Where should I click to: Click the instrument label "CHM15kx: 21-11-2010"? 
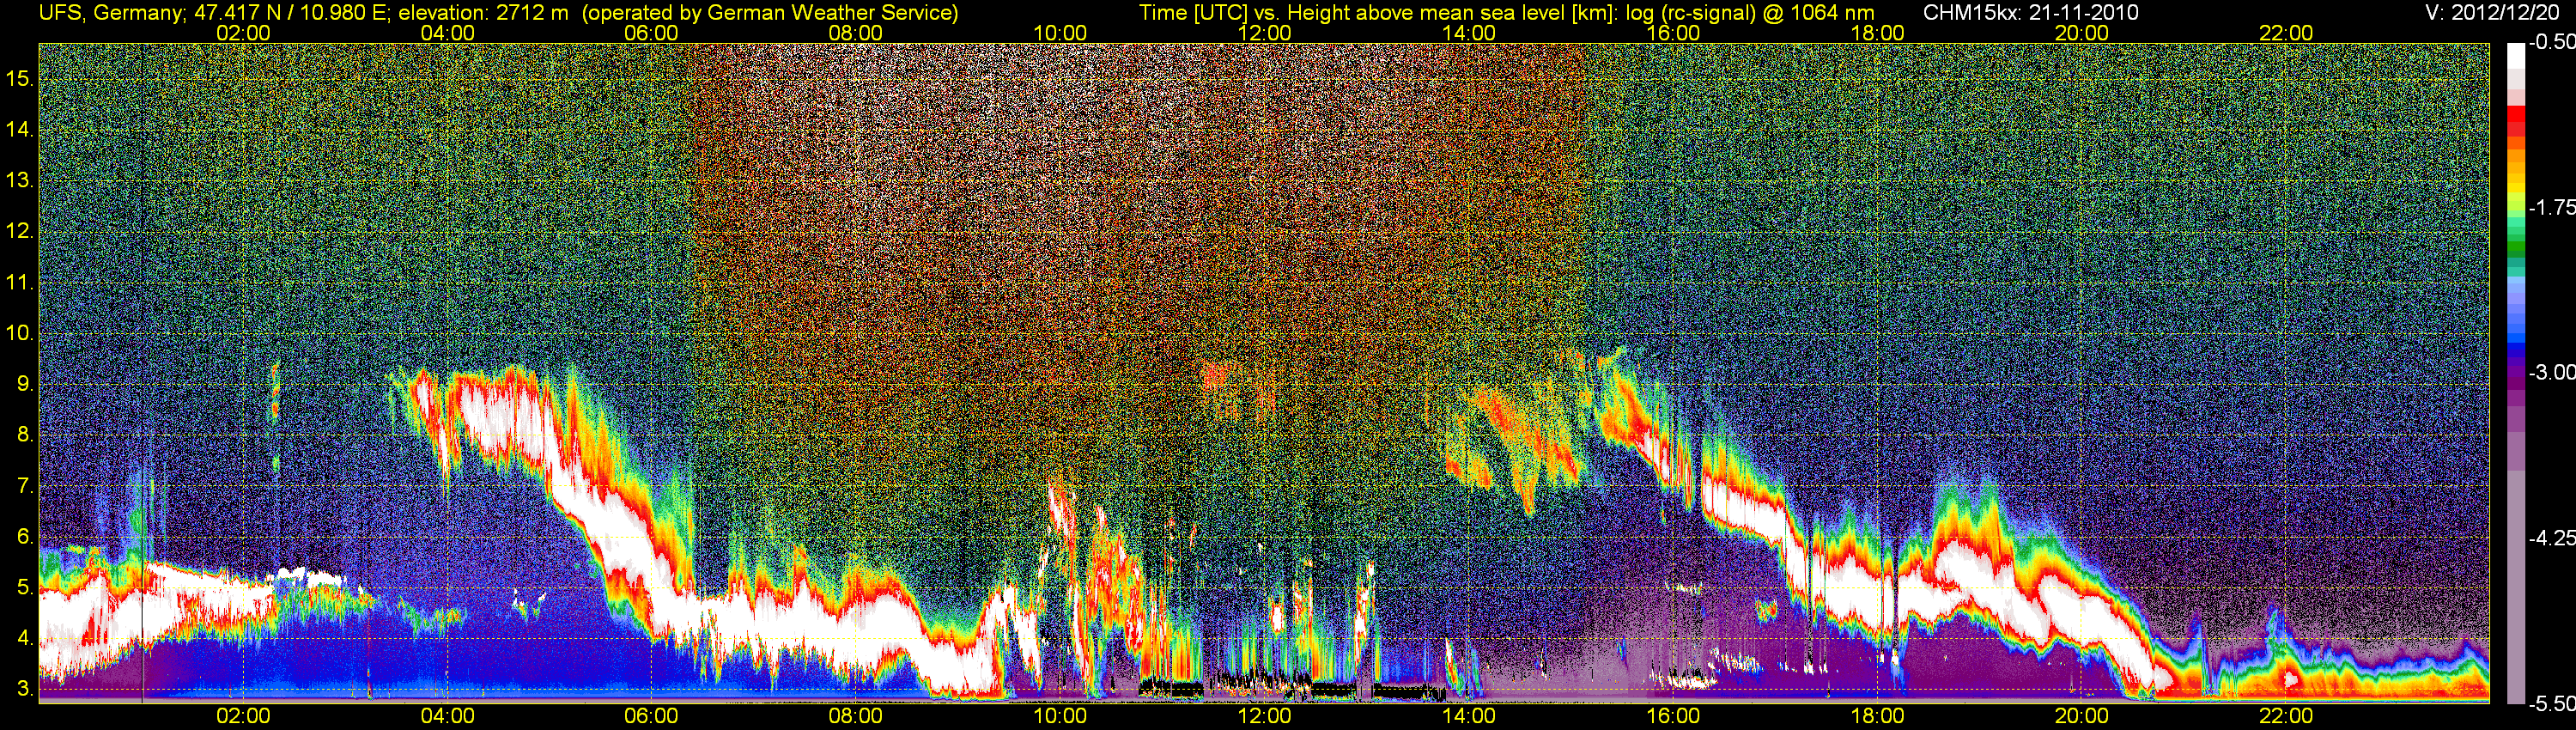(x=2029, y=12)
